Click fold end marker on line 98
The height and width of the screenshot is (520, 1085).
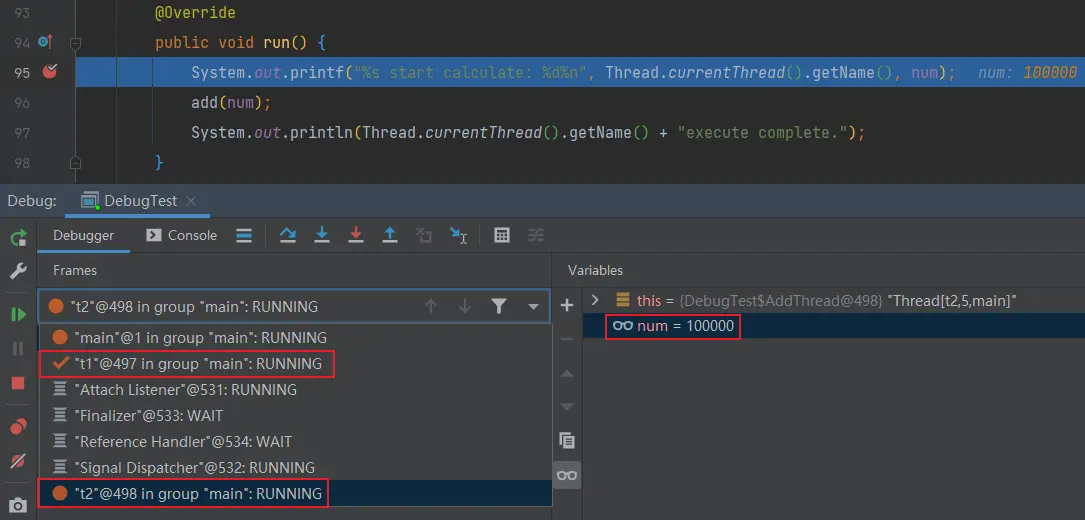76,163
